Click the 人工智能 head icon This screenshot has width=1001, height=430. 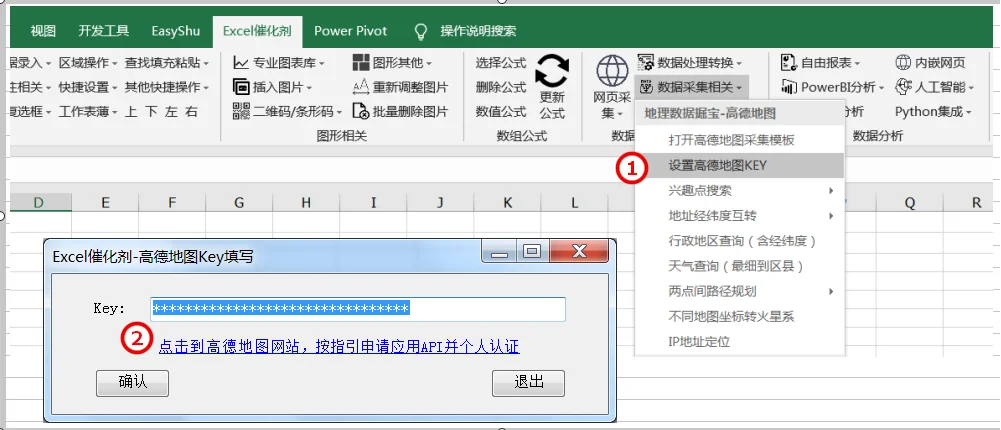click(903, 87)
